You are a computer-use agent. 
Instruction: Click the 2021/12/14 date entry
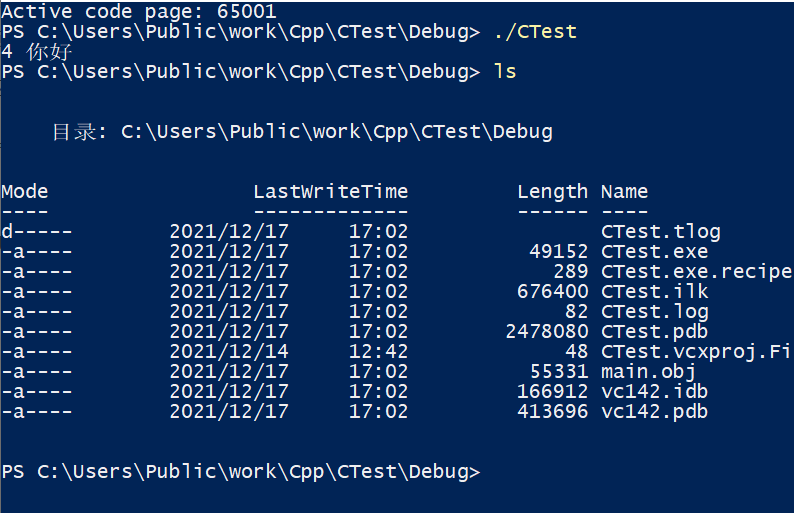(228, 352)
